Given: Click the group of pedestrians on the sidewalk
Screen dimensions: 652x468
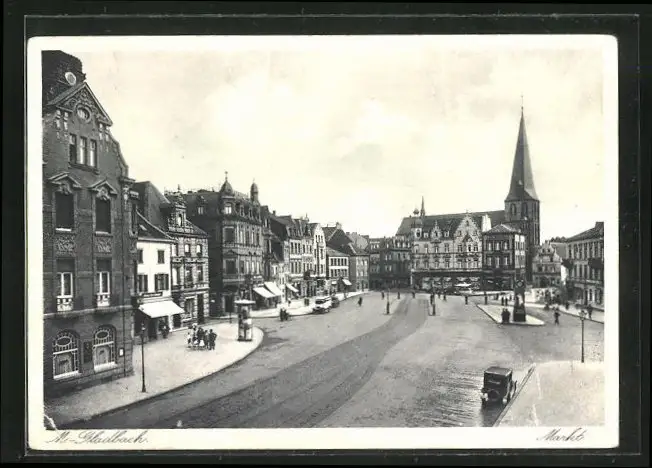Looking at the screenshot, I should coord(201,338).
